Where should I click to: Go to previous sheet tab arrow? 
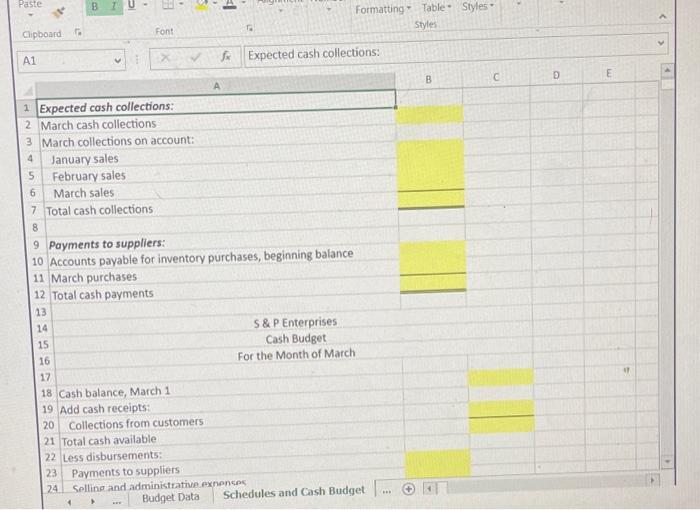(69, 502)
